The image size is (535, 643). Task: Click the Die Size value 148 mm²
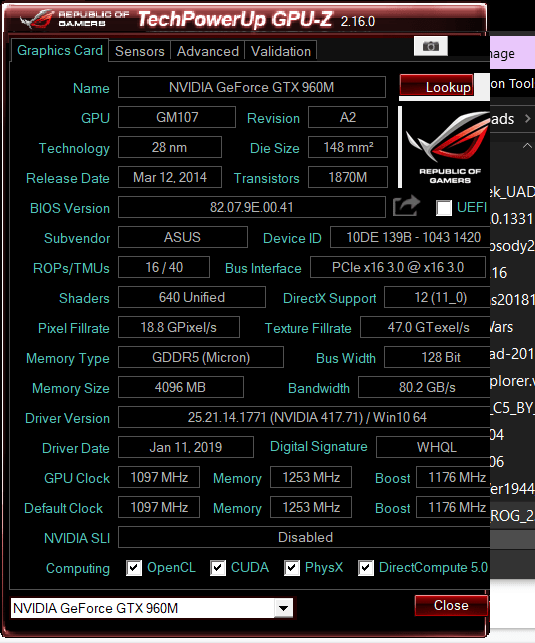tap(348, 147)
